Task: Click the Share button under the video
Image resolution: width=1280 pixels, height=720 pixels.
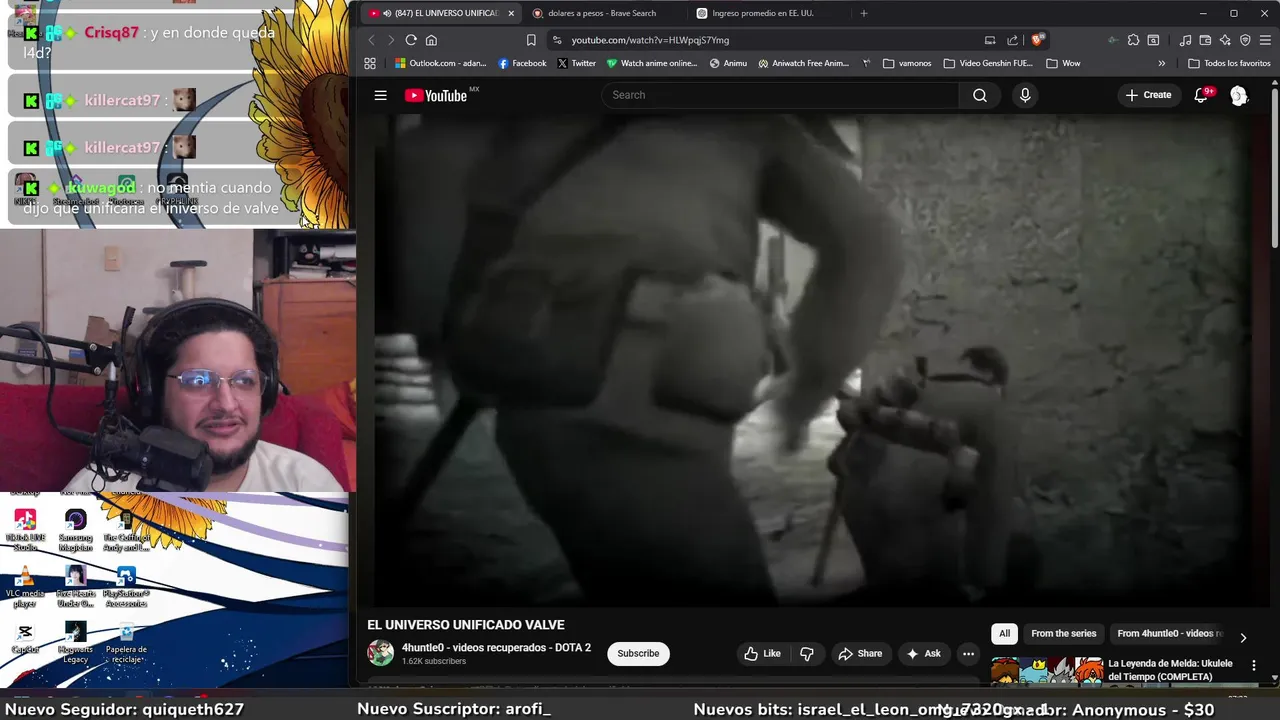Action: tap(860, 653)
